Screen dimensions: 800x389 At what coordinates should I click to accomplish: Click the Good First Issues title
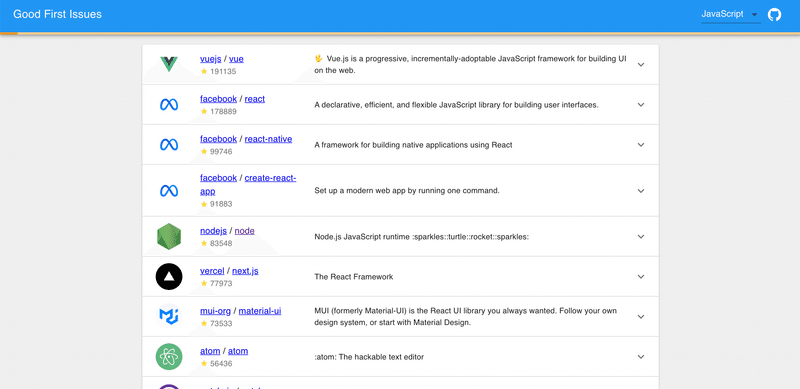(x=57, y=14)
